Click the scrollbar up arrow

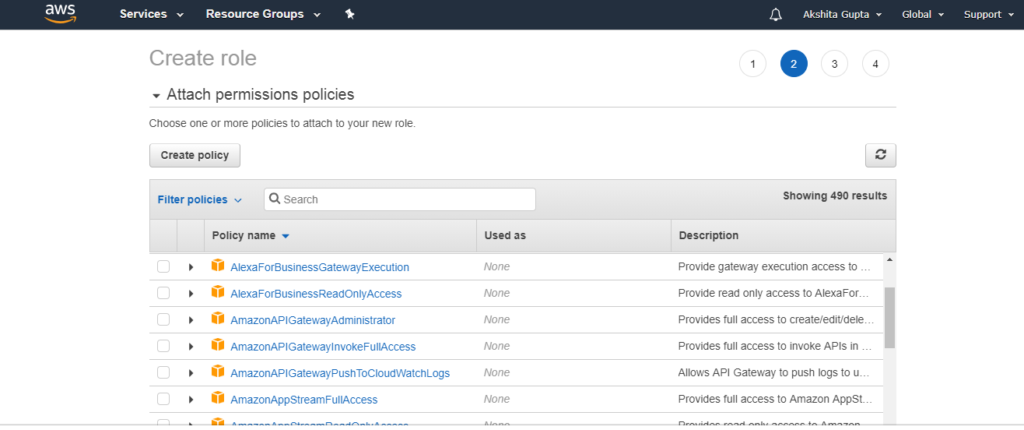tap(889, 260)
